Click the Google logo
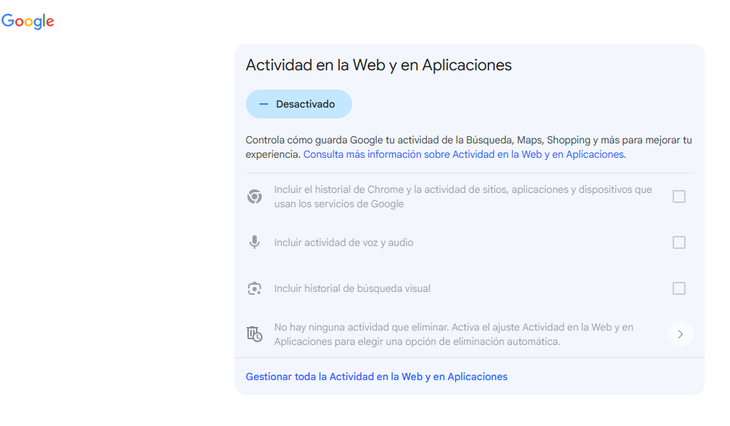Viewport: 730px width, 426px height. (28, 21)
